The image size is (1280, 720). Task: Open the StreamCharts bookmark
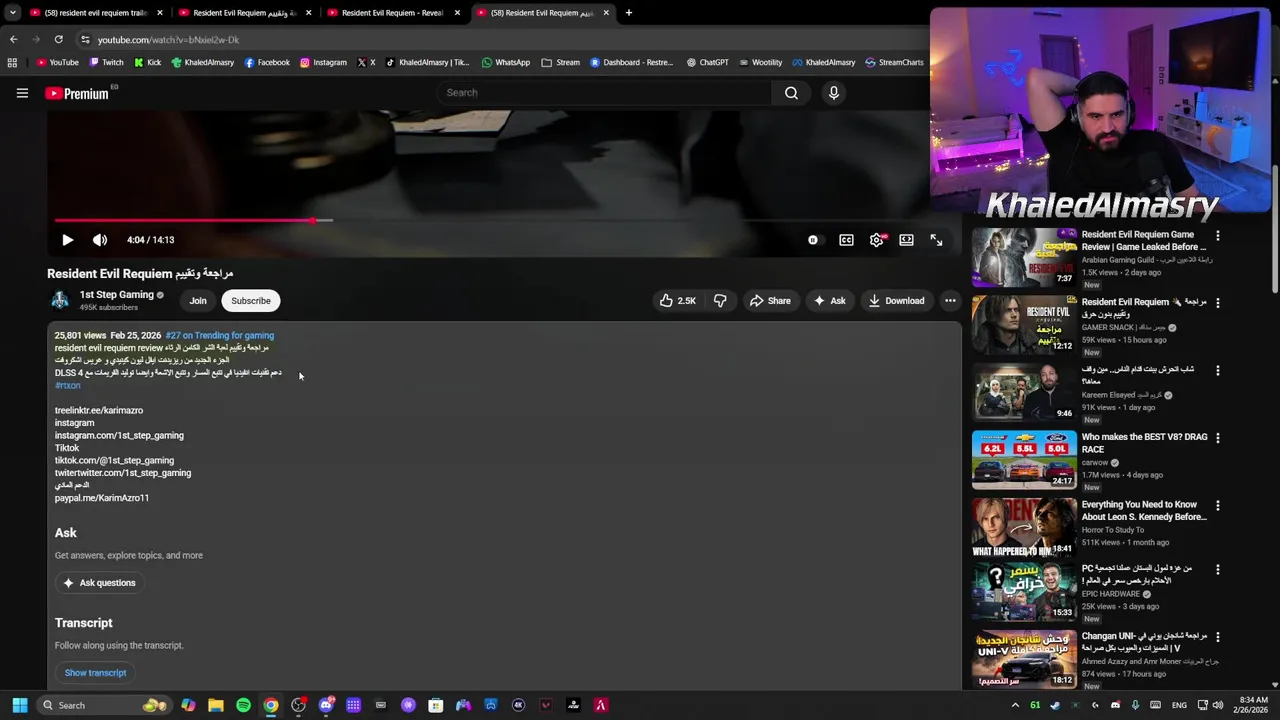[x=894, y=62]
